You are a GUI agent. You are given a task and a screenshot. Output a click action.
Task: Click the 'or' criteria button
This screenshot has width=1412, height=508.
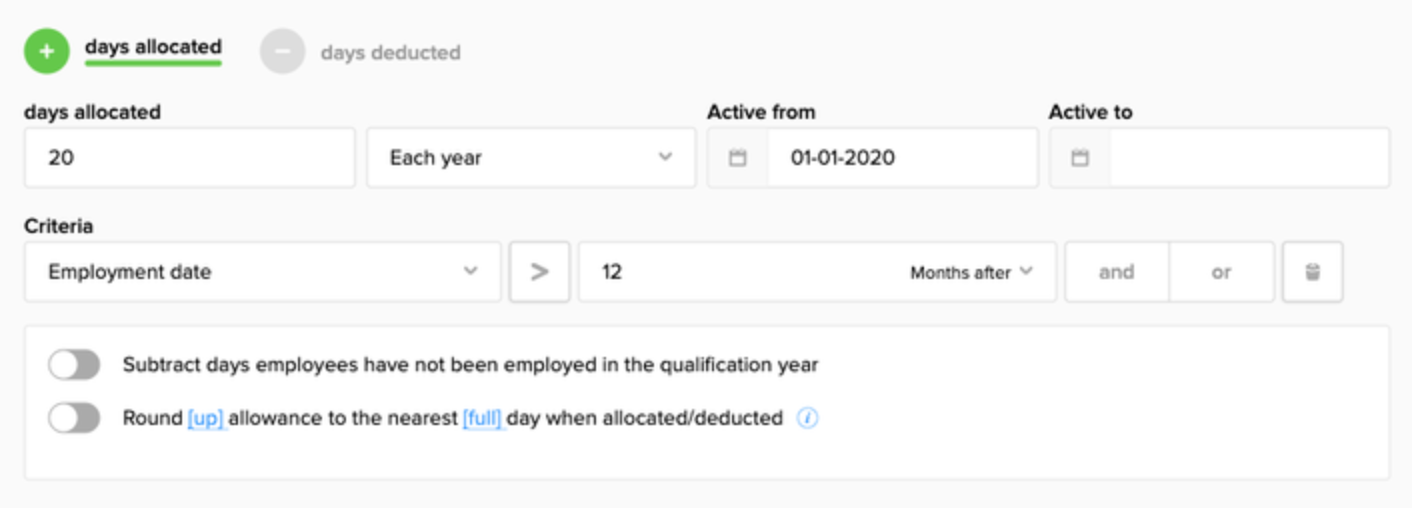1221,272
